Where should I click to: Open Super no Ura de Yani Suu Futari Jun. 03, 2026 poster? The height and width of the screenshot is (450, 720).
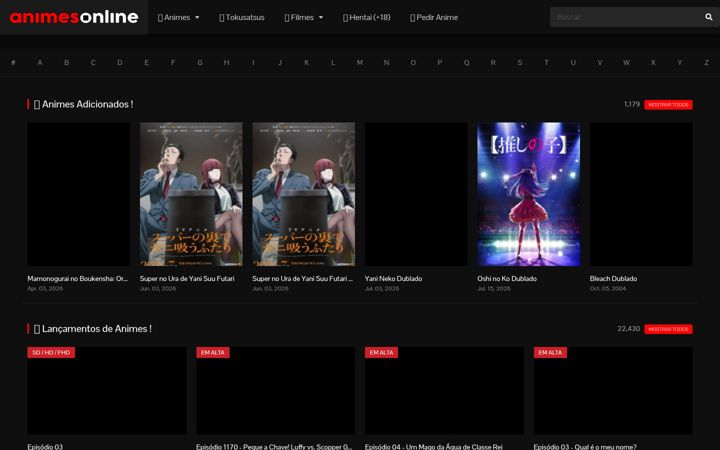[x=191, y=194]
